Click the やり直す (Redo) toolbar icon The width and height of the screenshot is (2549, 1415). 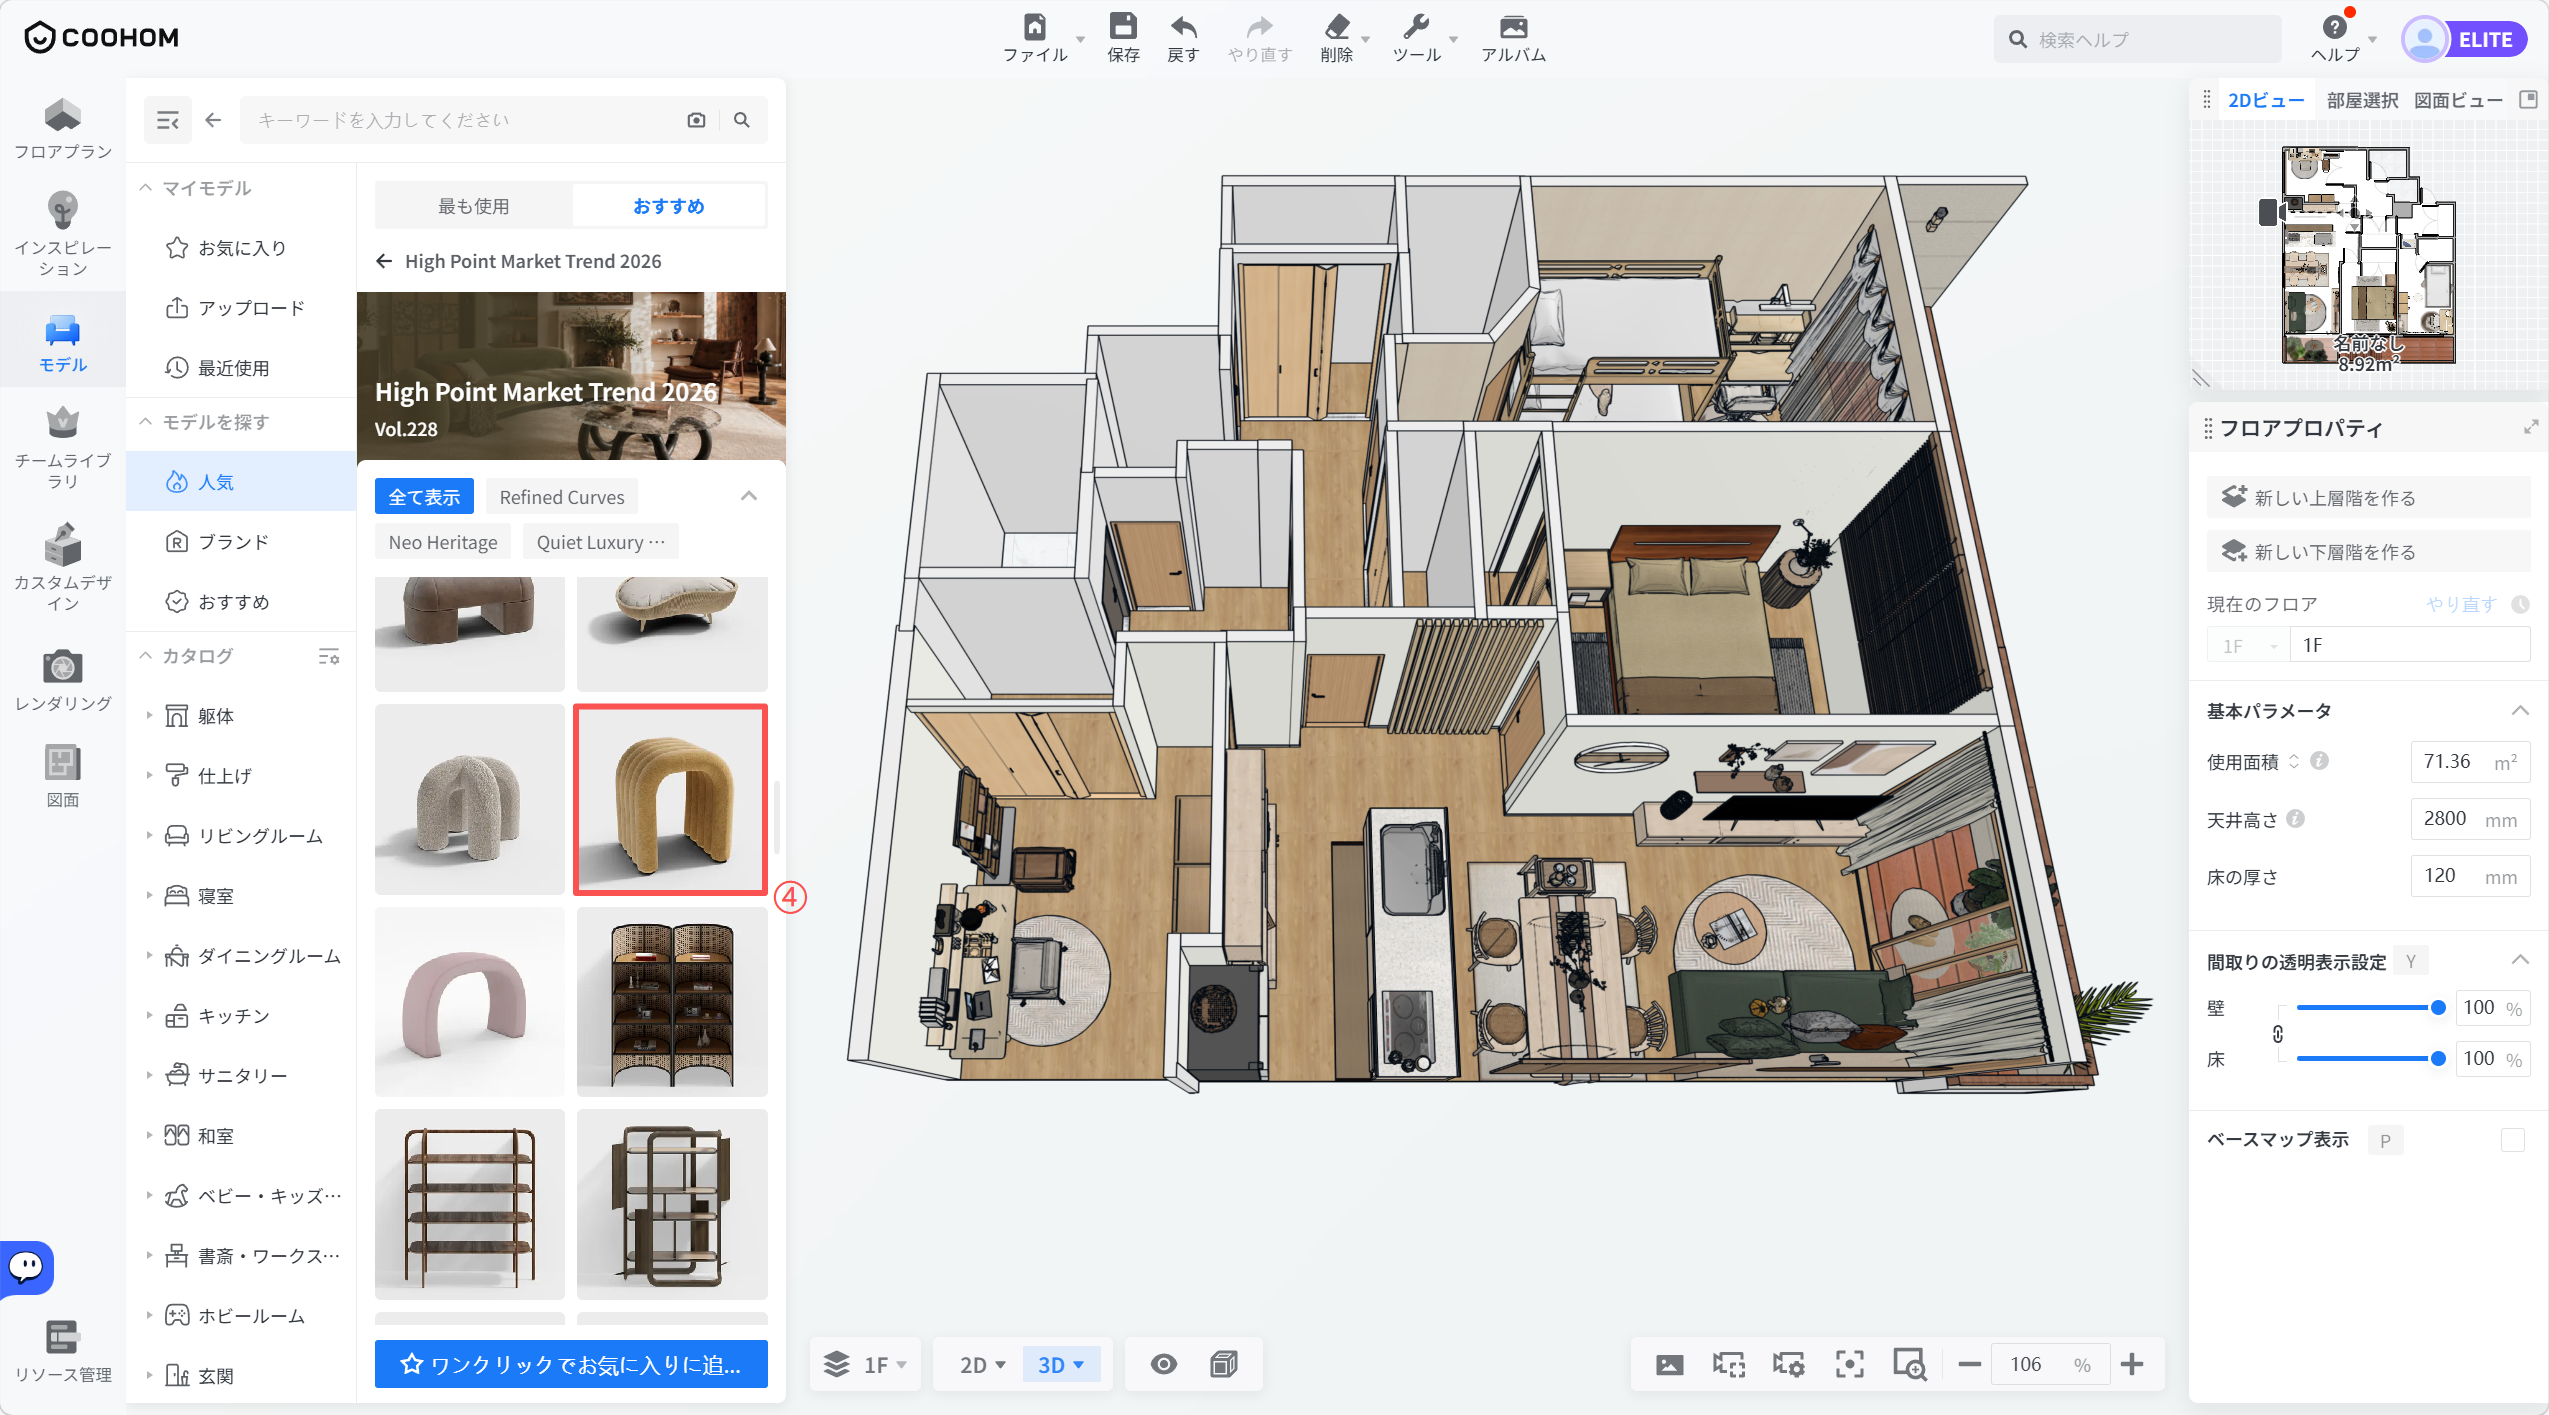coord(1260,28)
